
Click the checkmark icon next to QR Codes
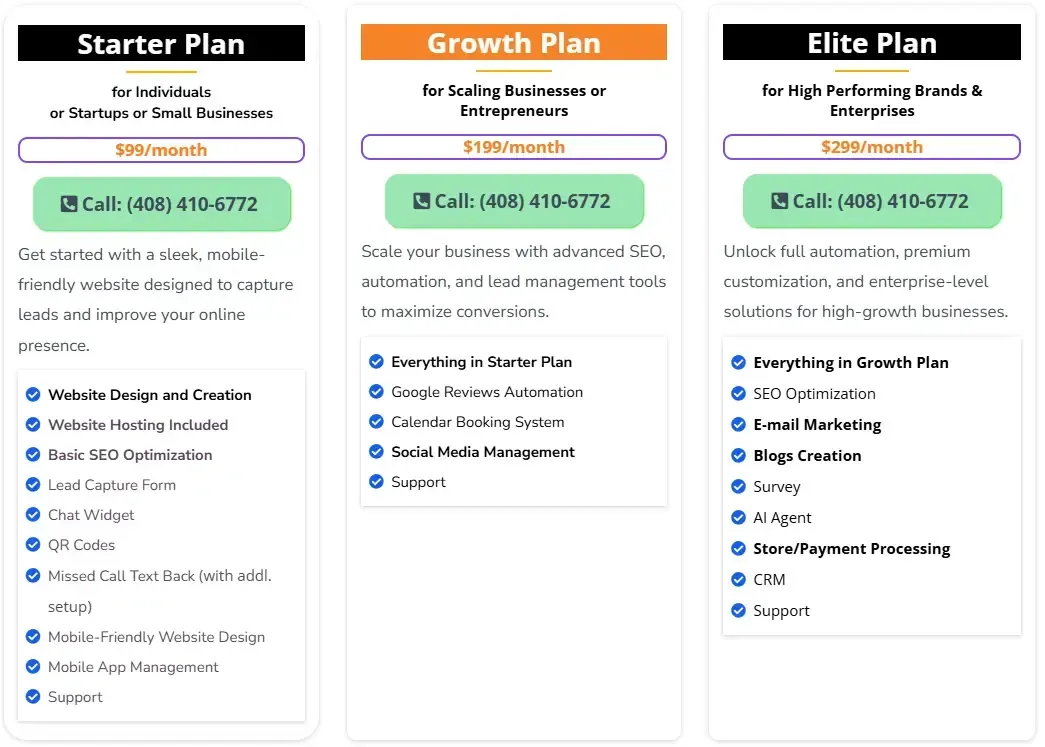pos(33,544)
